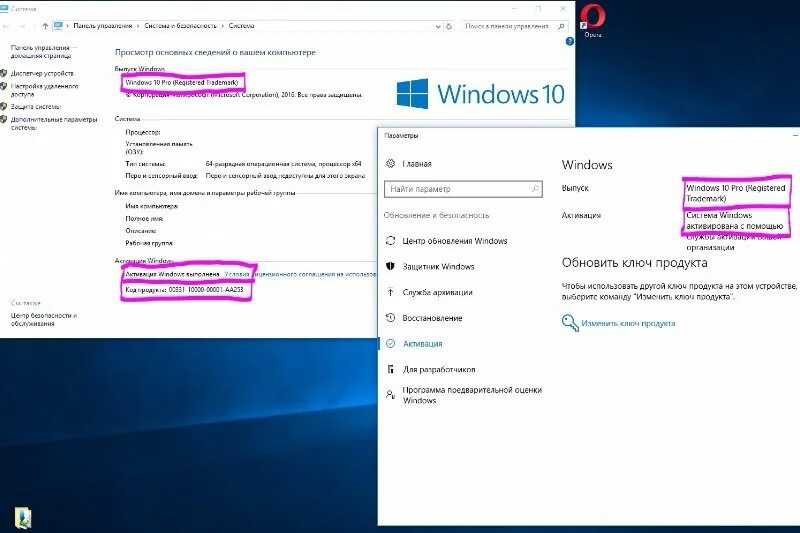
Task: Click the Windows Update refresh icon
Action: [391, 241]
